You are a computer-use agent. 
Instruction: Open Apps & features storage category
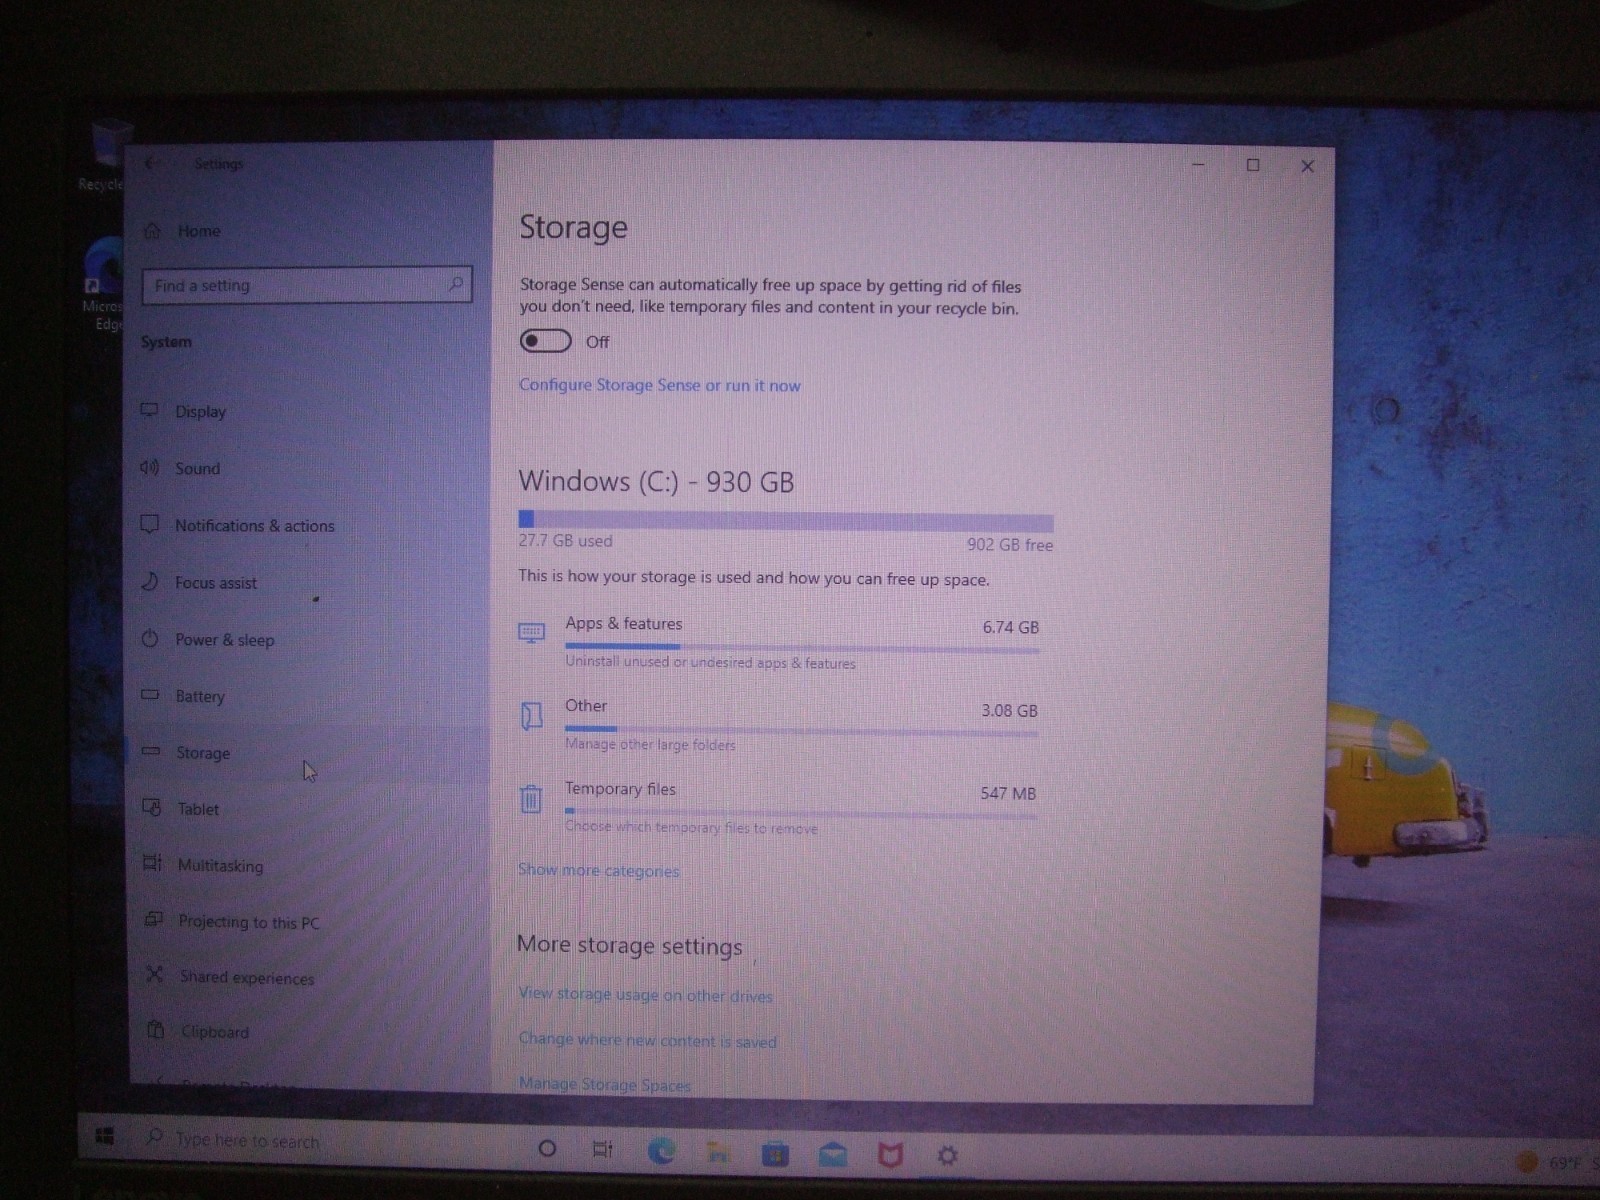pos(779,642)
